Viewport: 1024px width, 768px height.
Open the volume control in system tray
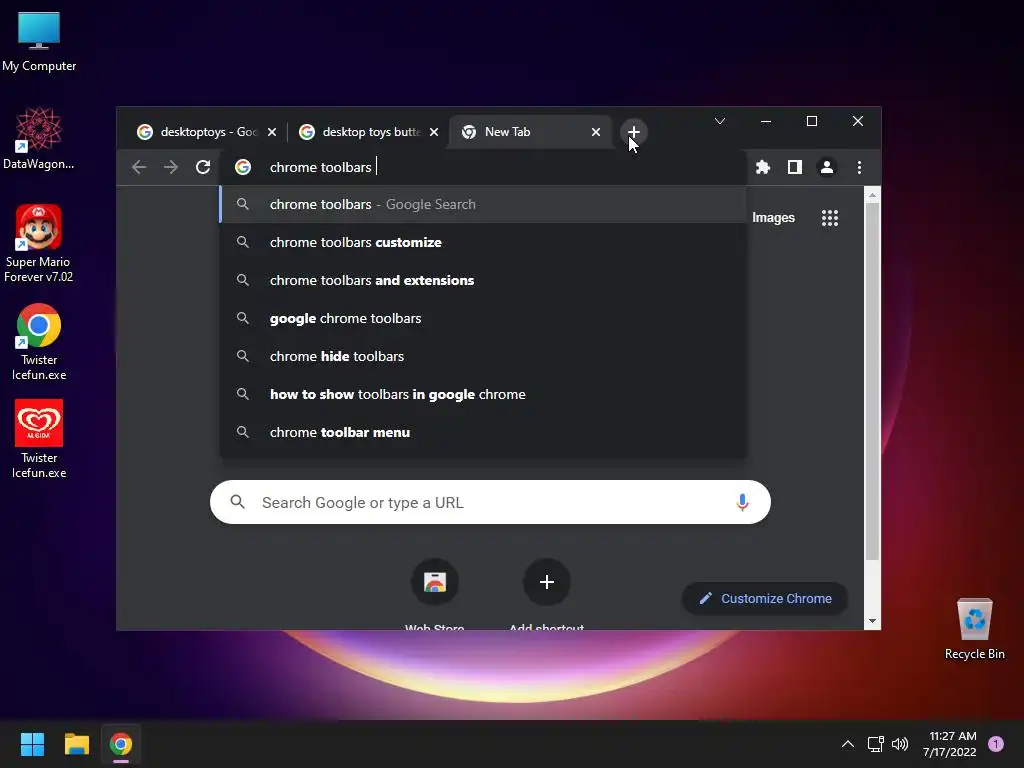[900, 744]
